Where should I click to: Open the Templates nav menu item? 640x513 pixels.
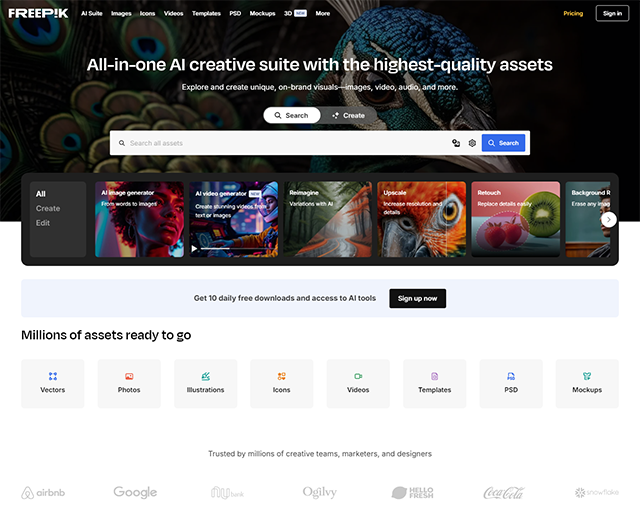pyautogui.click(x=206, y=13)
